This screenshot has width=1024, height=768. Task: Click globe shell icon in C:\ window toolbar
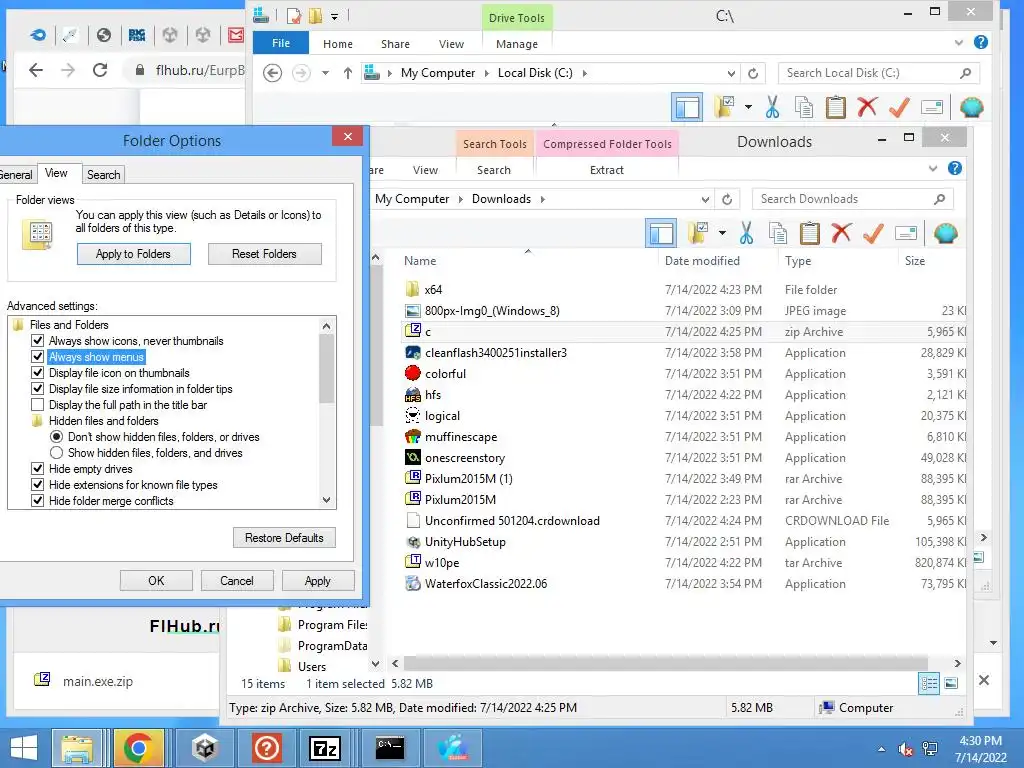(971, 107)
